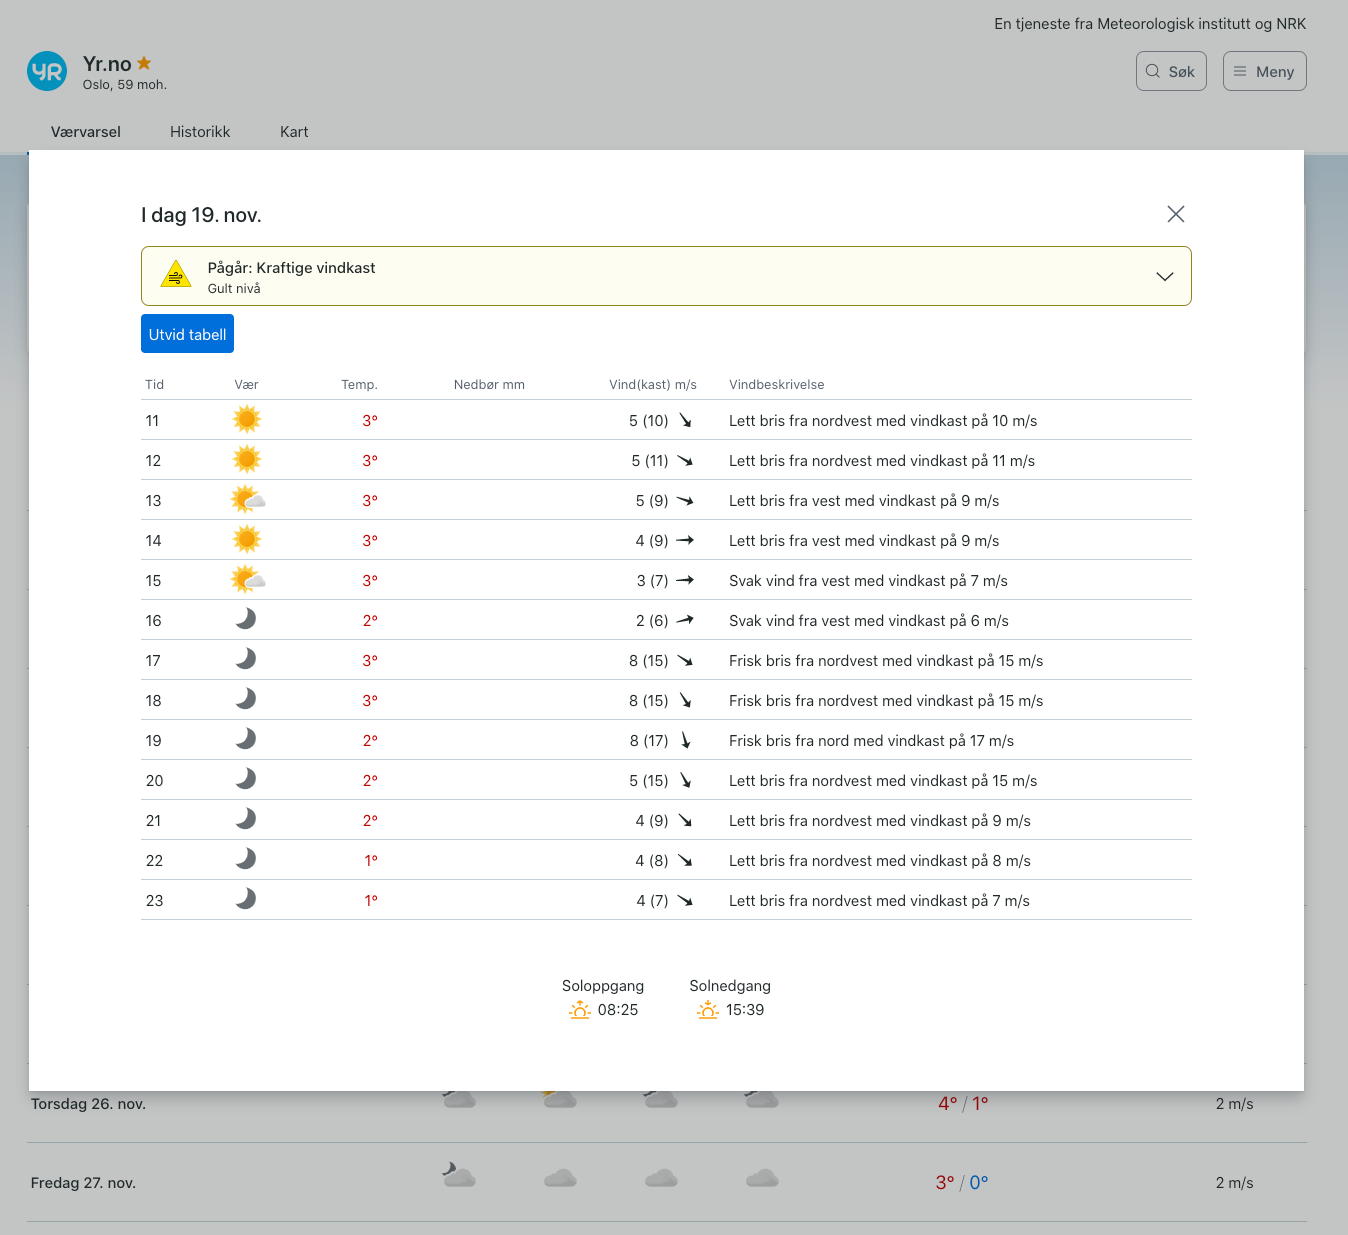Click the Vindbeskrivelse column header
The width and height of the screenshot is (1348, 1235).
777,385
